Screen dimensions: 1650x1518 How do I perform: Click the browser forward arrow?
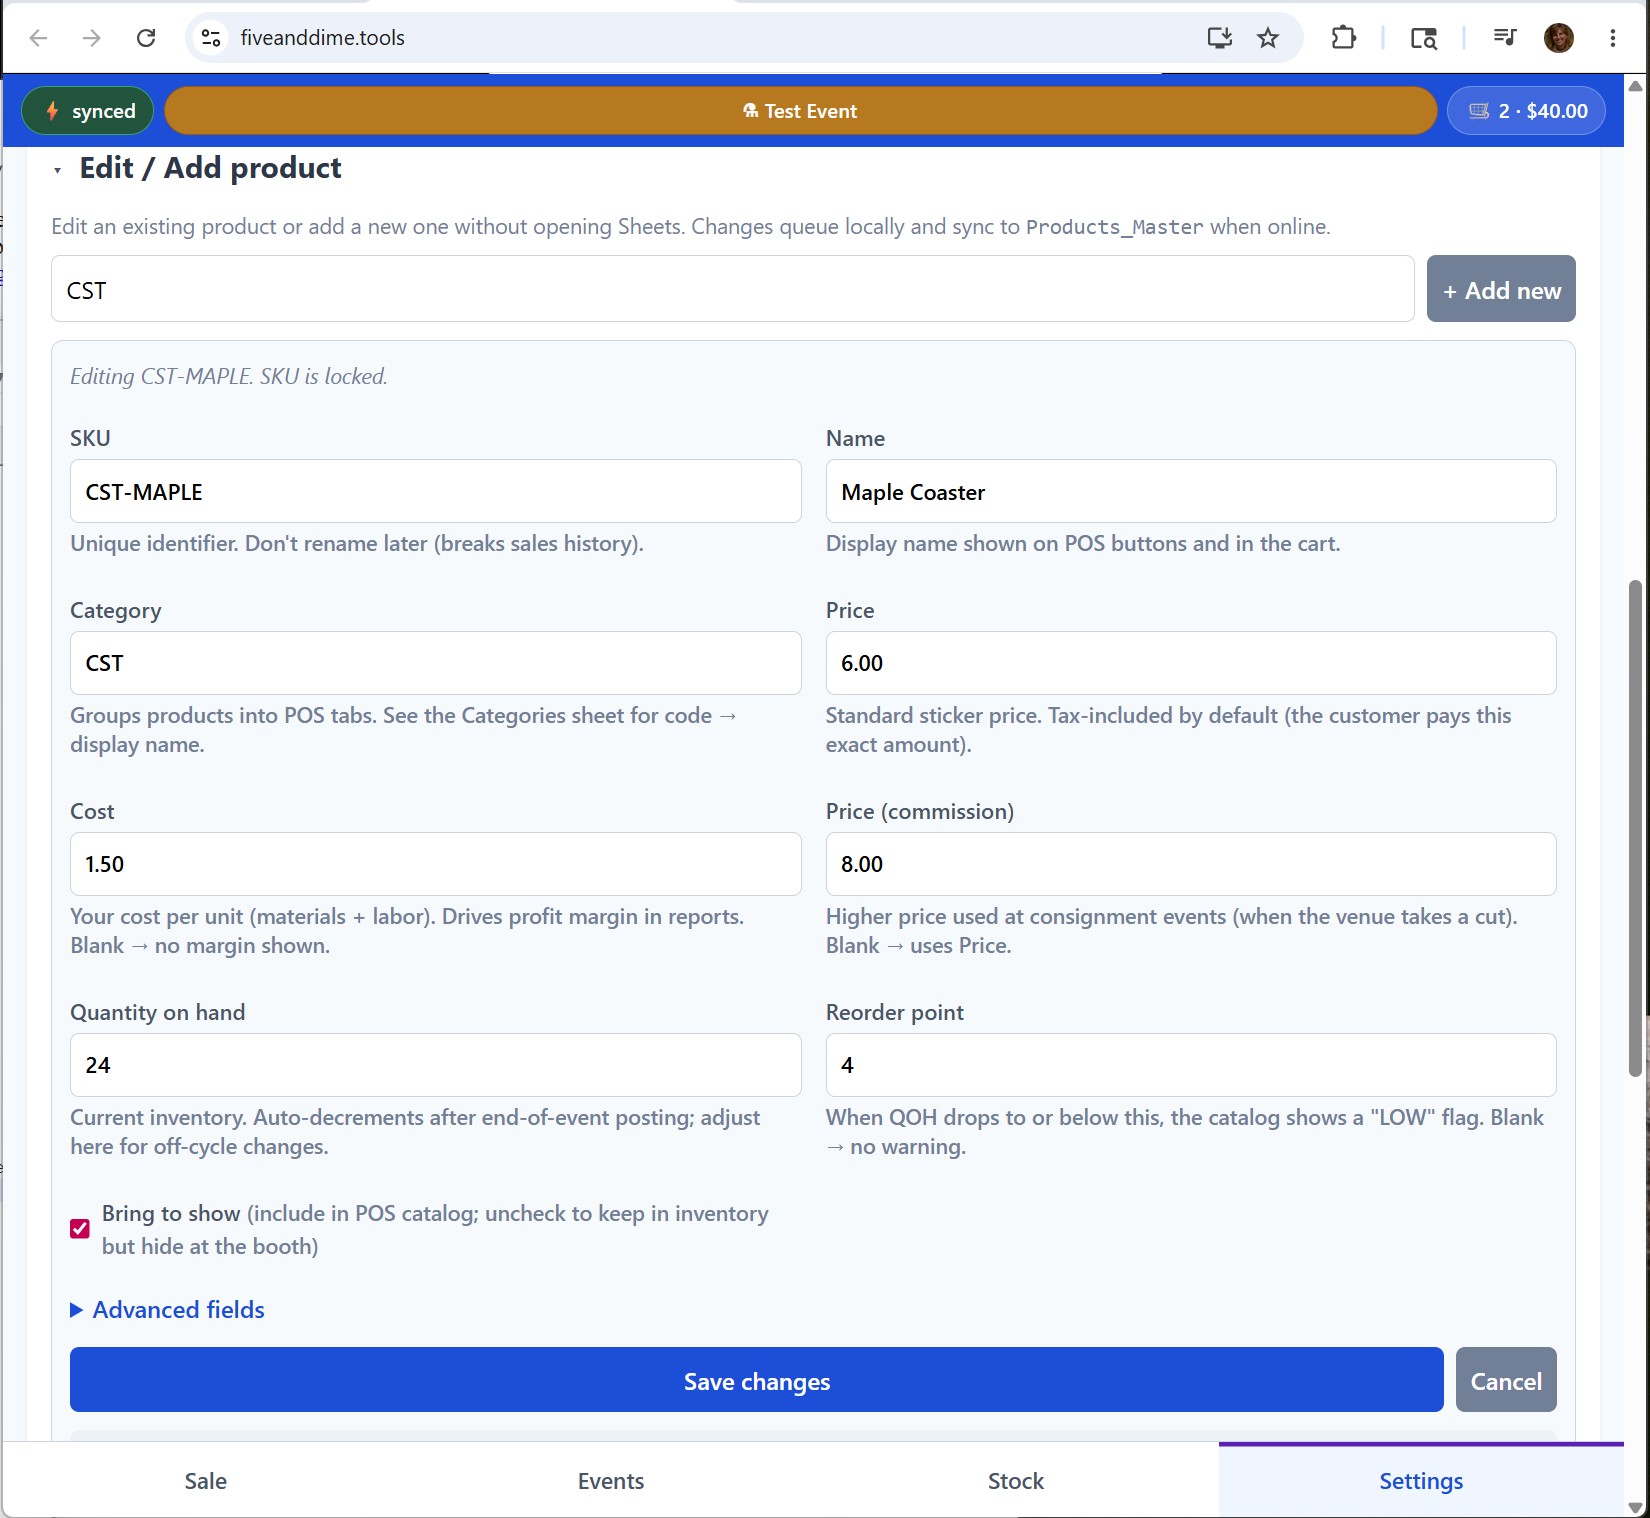[92, 38]
